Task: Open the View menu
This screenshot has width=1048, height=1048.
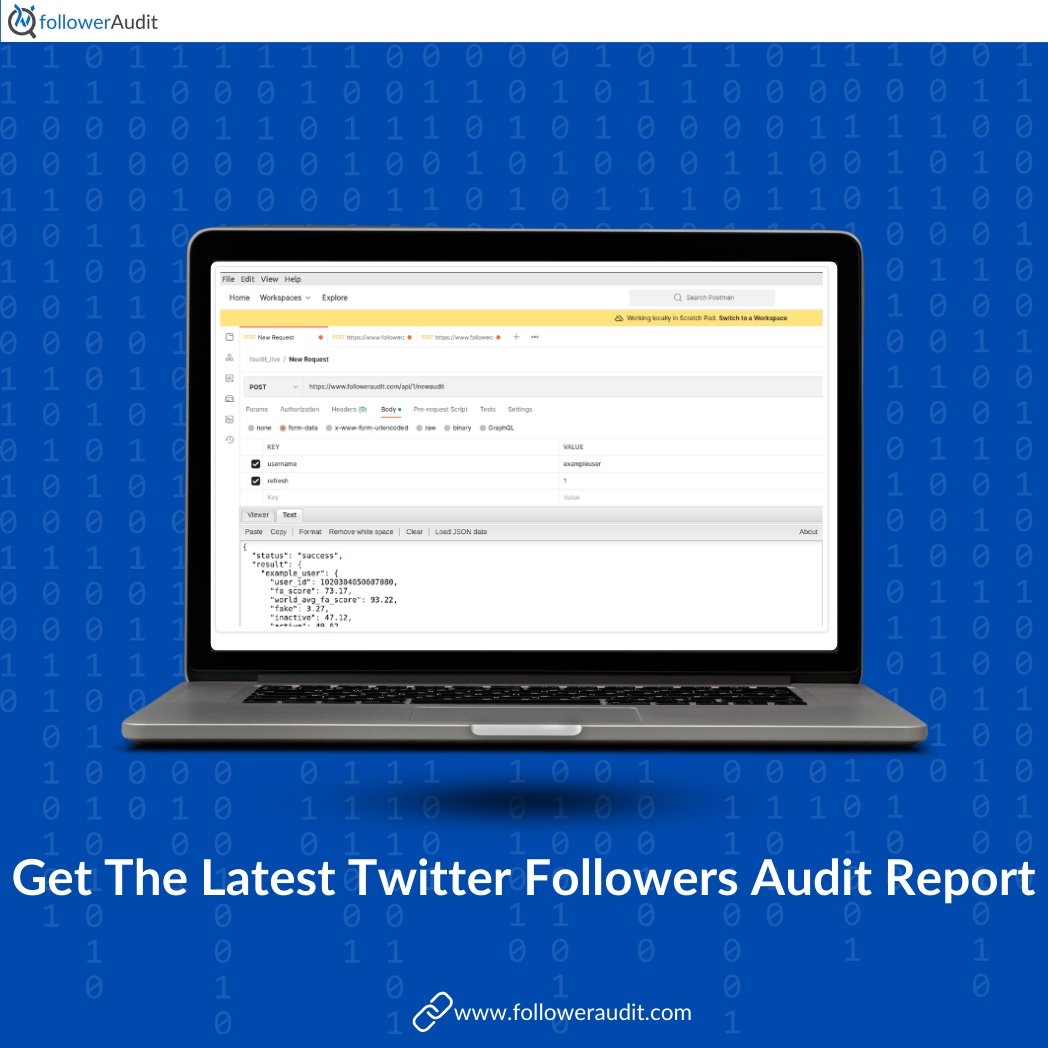Action: 269,279
